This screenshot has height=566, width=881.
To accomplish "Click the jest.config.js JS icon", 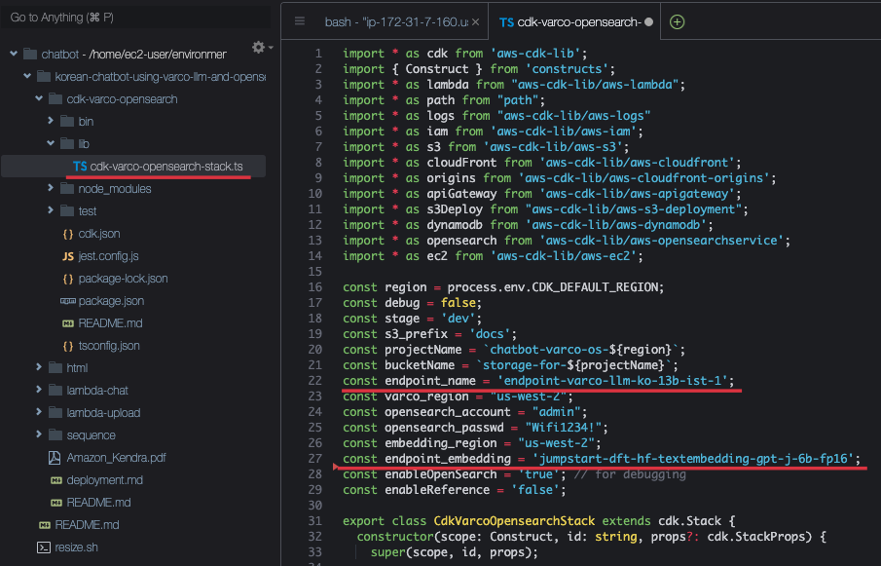I will 68,256.
